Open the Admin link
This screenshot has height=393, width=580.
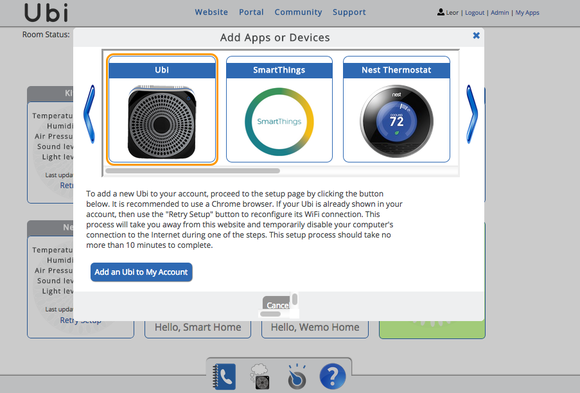pyautogui.click(x=500, y=13)
